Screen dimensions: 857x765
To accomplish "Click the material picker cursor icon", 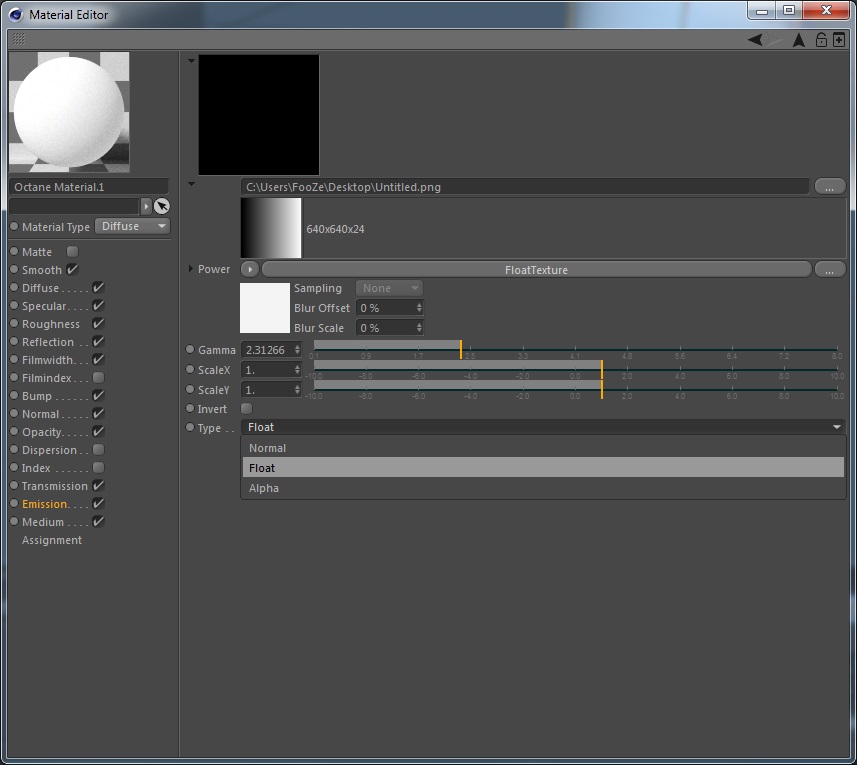I will pos(162,206).
